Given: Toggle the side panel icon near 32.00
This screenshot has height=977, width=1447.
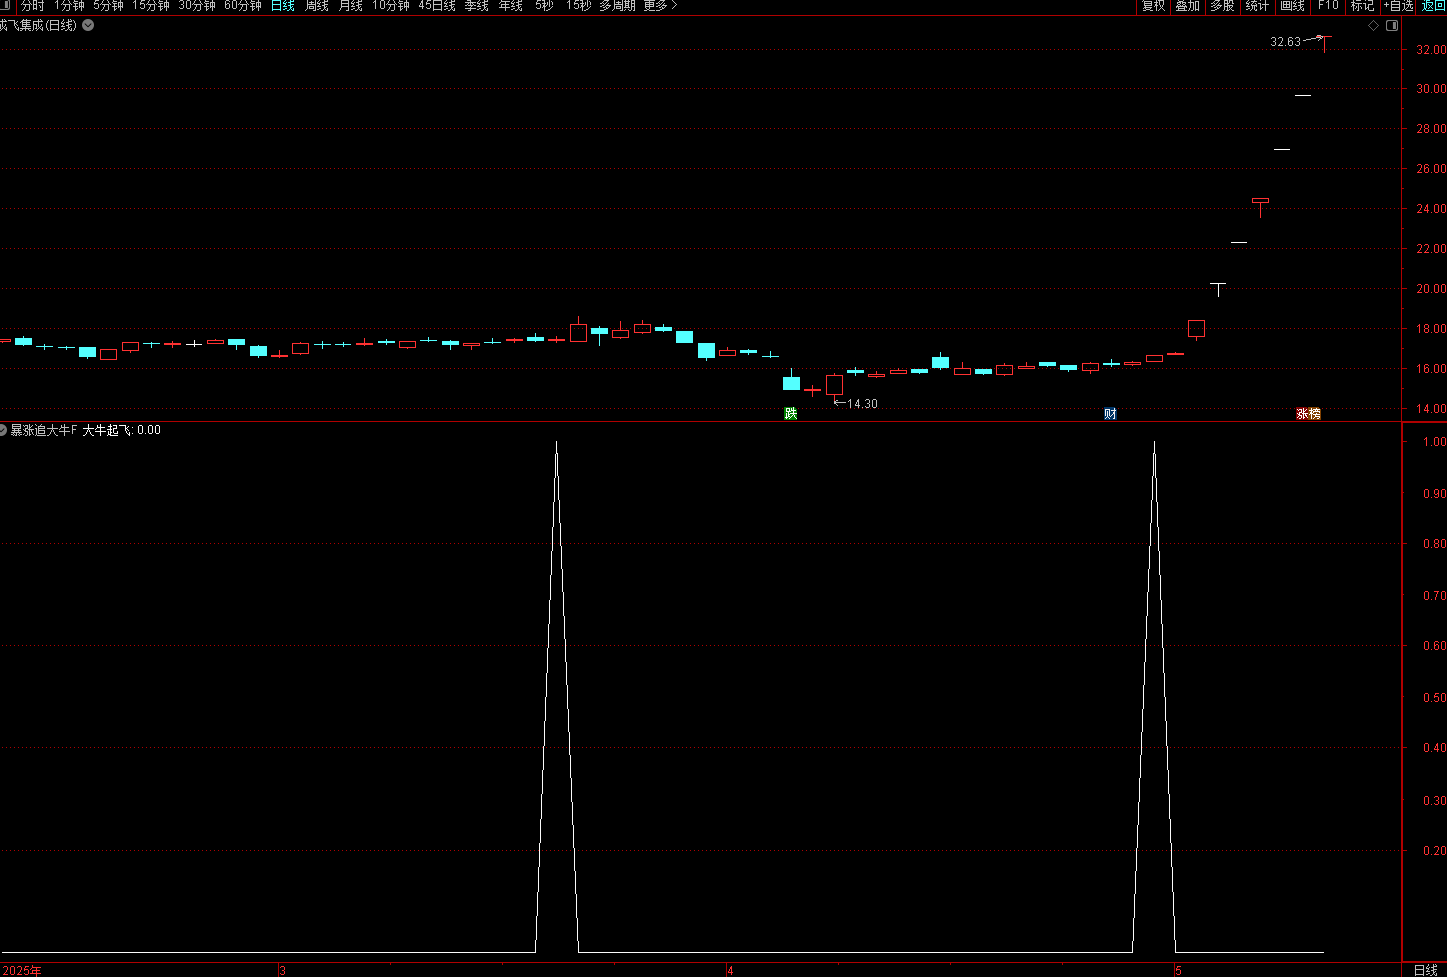Looking at the screenshot, I should 1392,26.
